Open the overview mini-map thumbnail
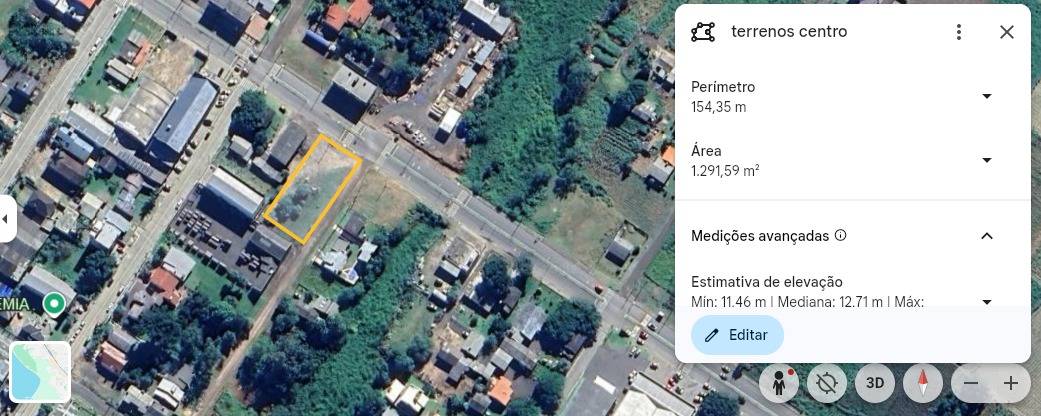The height and width of the screenshot is (416, 1041). point(40,372)
